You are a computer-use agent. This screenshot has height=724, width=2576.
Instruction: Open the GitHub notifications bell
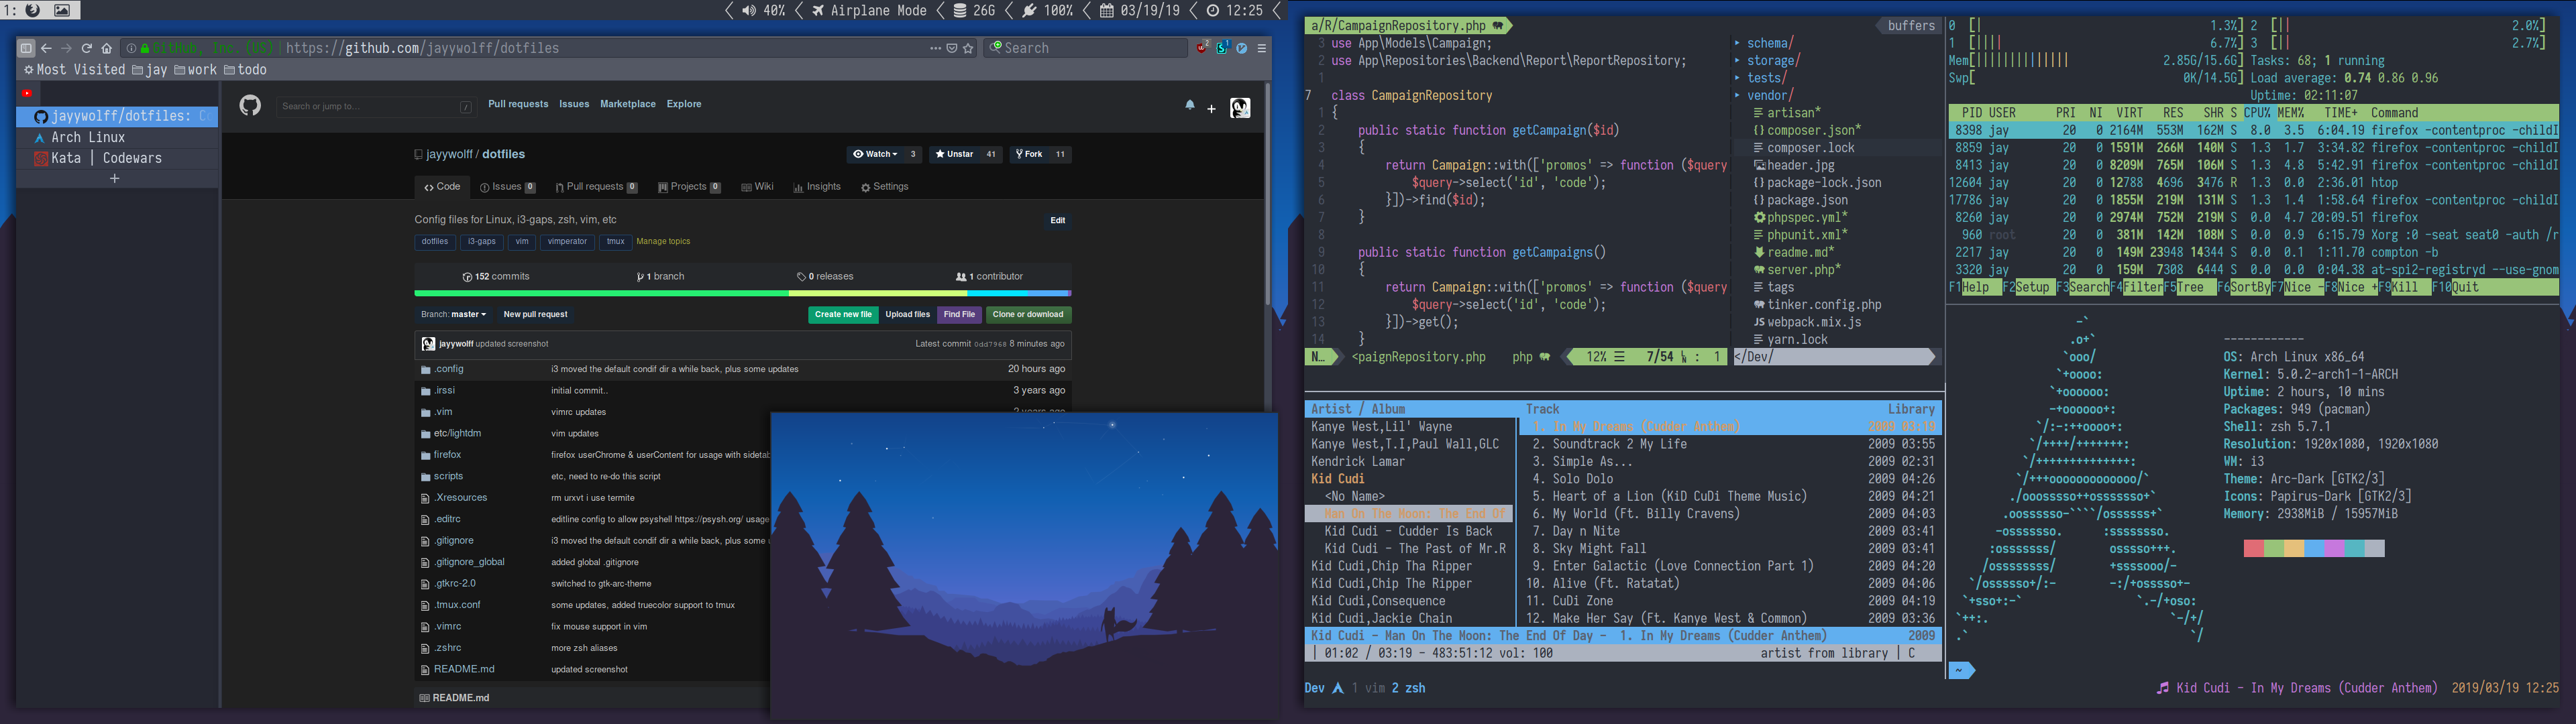click(1190, 105)
